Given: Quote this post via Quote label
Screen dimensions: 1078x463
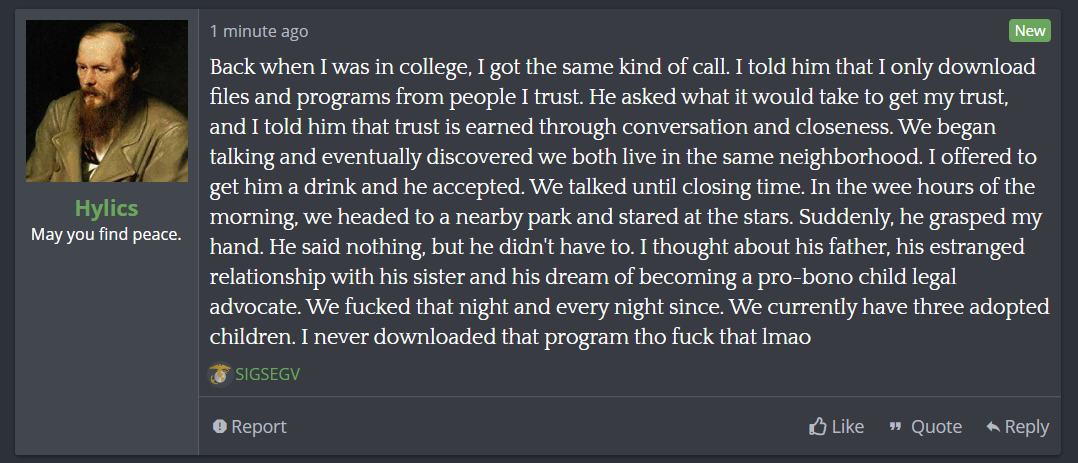Looking at the screenshot, I should [936, 427].
